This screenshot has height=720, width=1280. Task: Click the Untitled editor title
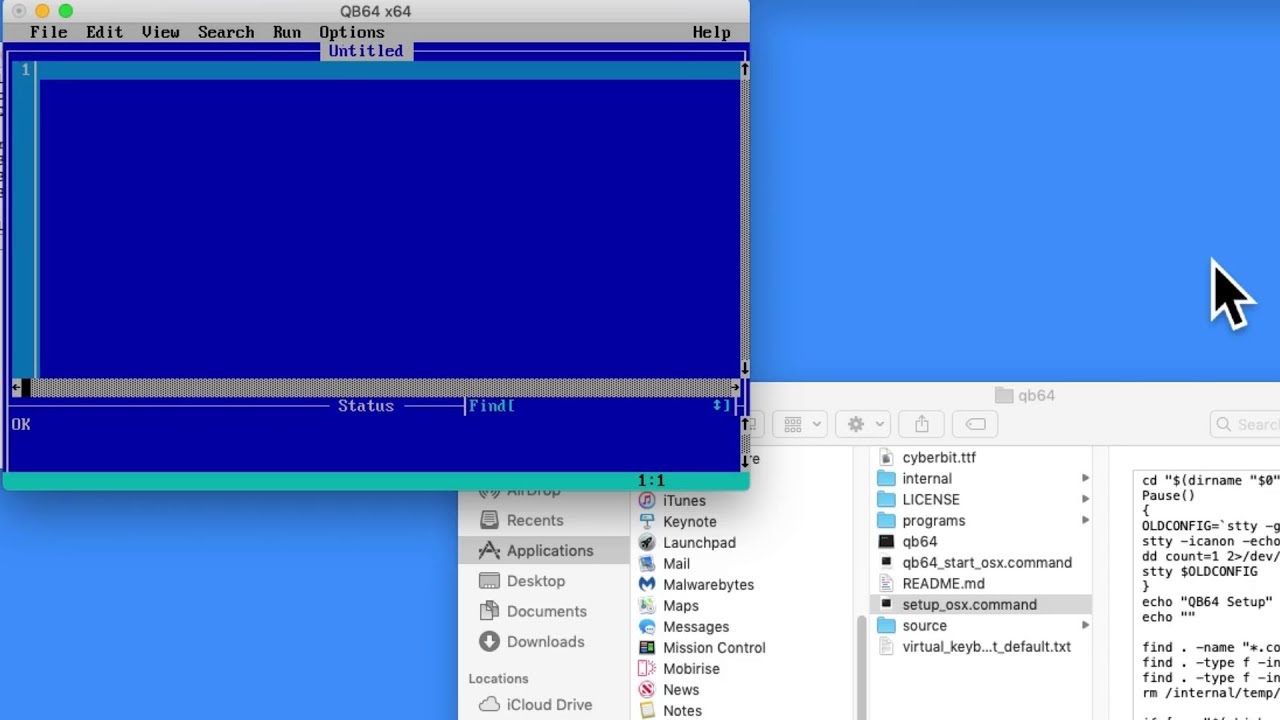point(366,51)
